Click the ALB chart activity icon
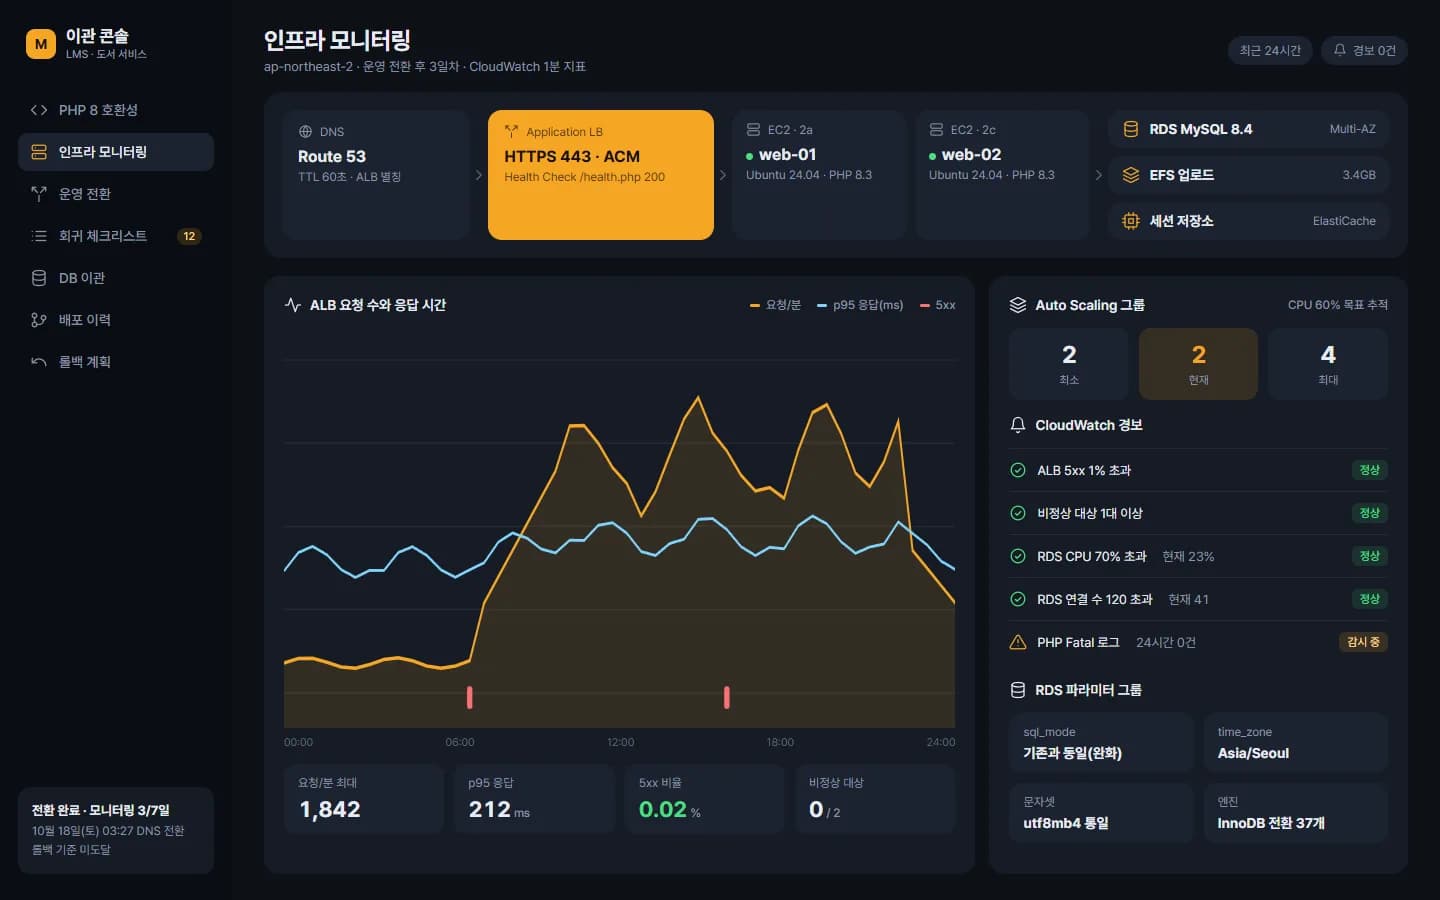Image resolution: width=1440 pixels, height=900 pixels. tap(293, 305)
